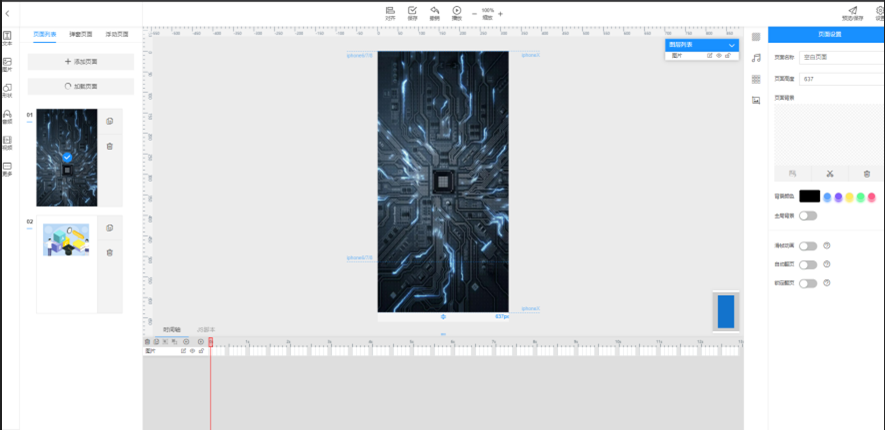The image size is (885, 430).
Task: Switch to the floating pages (浮动页面) tab
Action: (x=116, y=34)
